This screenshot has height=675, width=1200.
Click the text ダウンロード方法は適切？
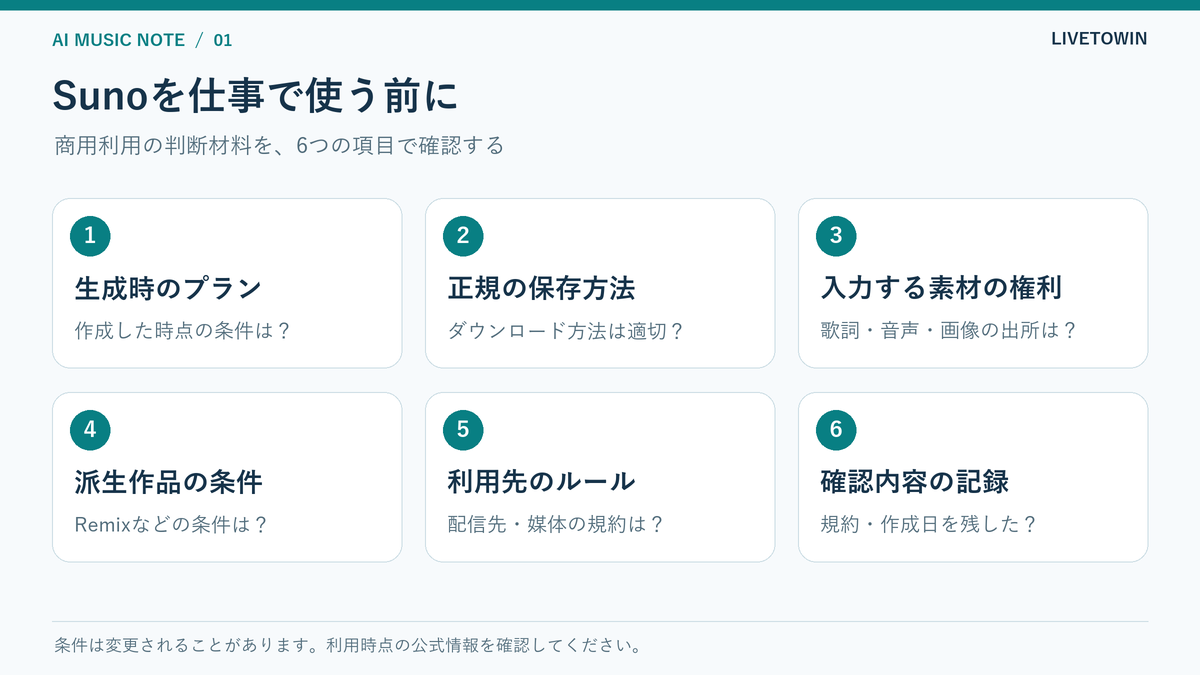point(566,331)
